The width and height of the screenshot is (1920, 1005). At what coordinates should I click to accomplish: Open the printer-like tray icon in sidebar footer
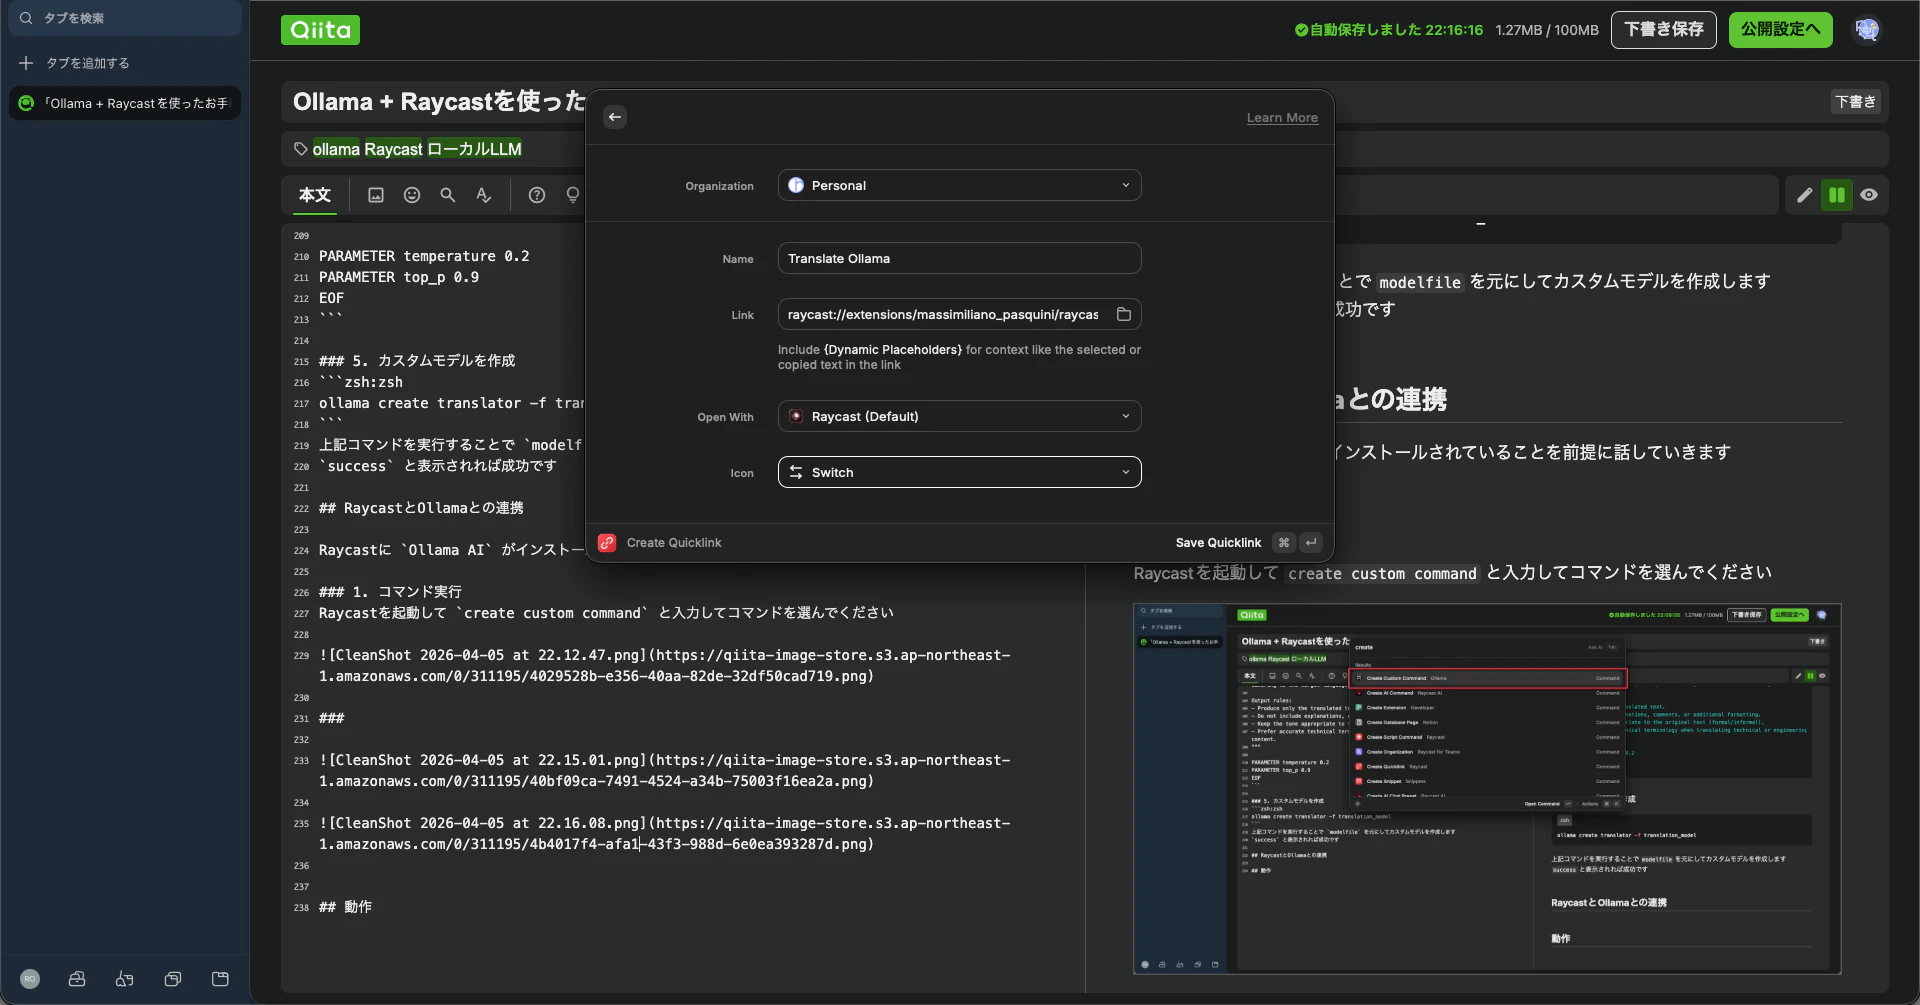(x=77, y=979)
